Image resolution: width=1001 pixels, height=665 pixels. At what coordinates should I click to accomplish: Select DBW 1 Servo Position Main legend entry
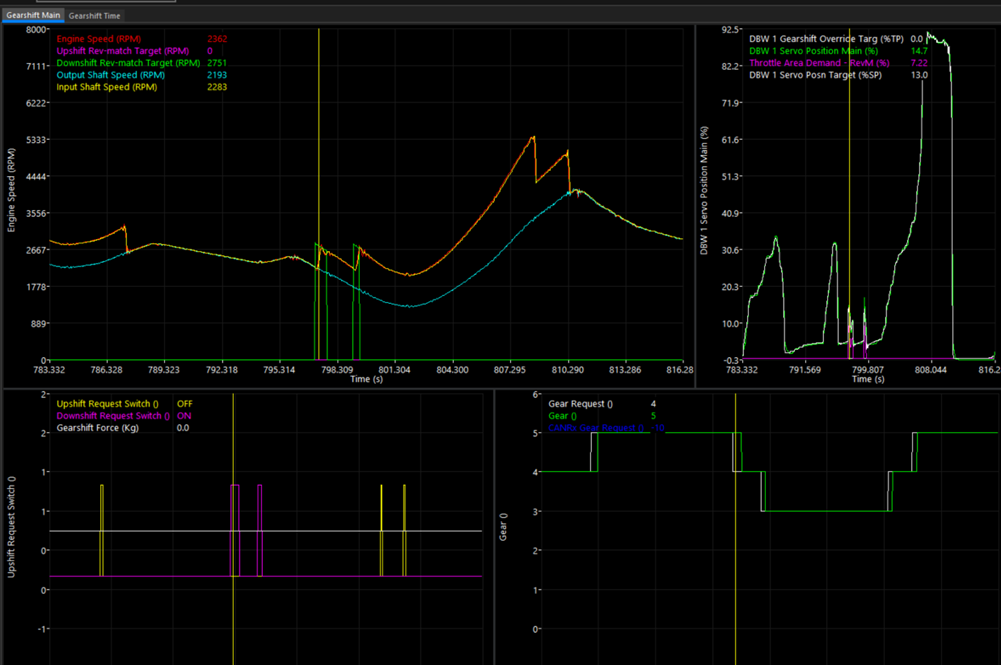(813, 51)
